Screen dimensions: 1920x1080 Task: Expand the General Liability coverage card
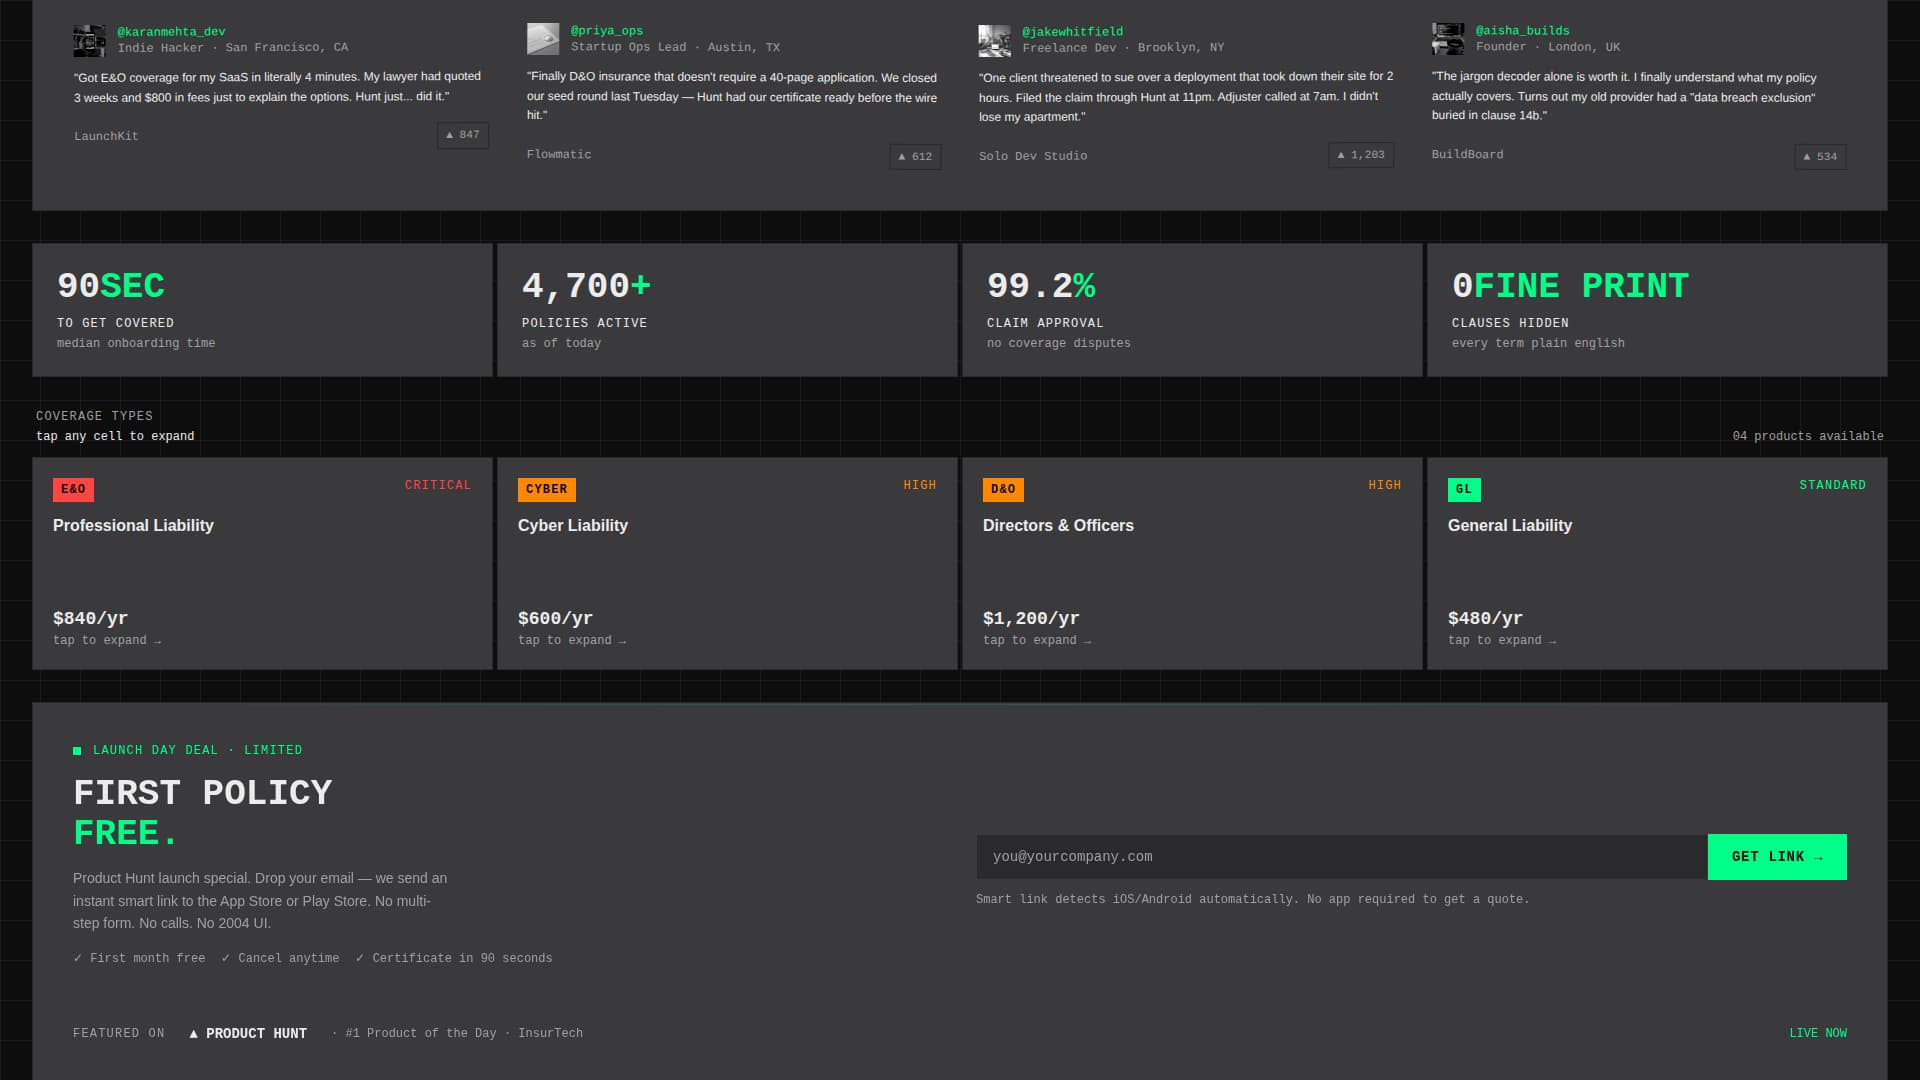click(1657, 564)
